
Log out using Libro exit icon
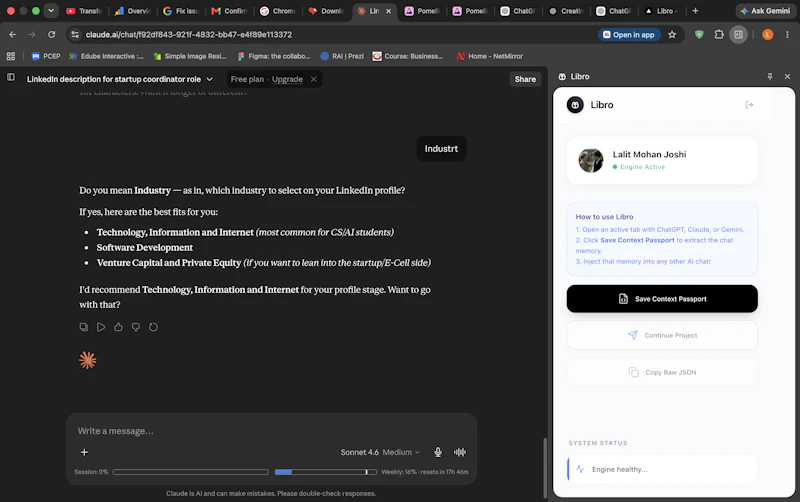[x=749, y=105]
